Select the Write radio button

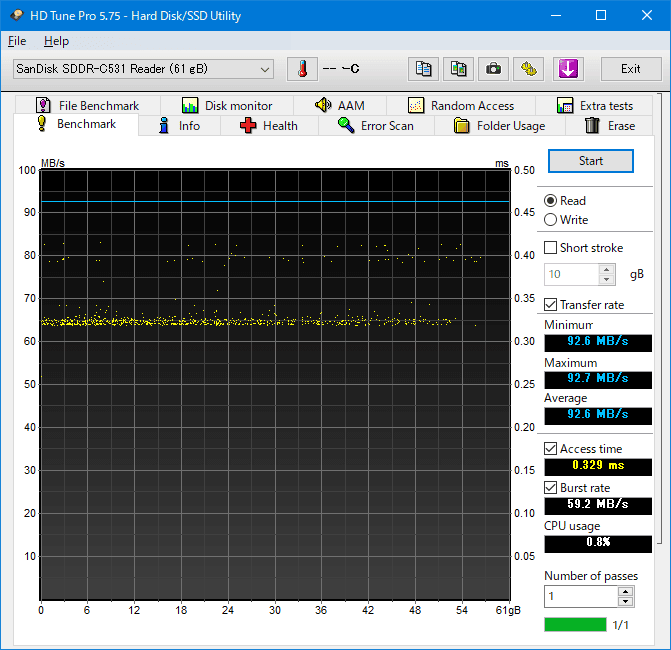(551, 220)
